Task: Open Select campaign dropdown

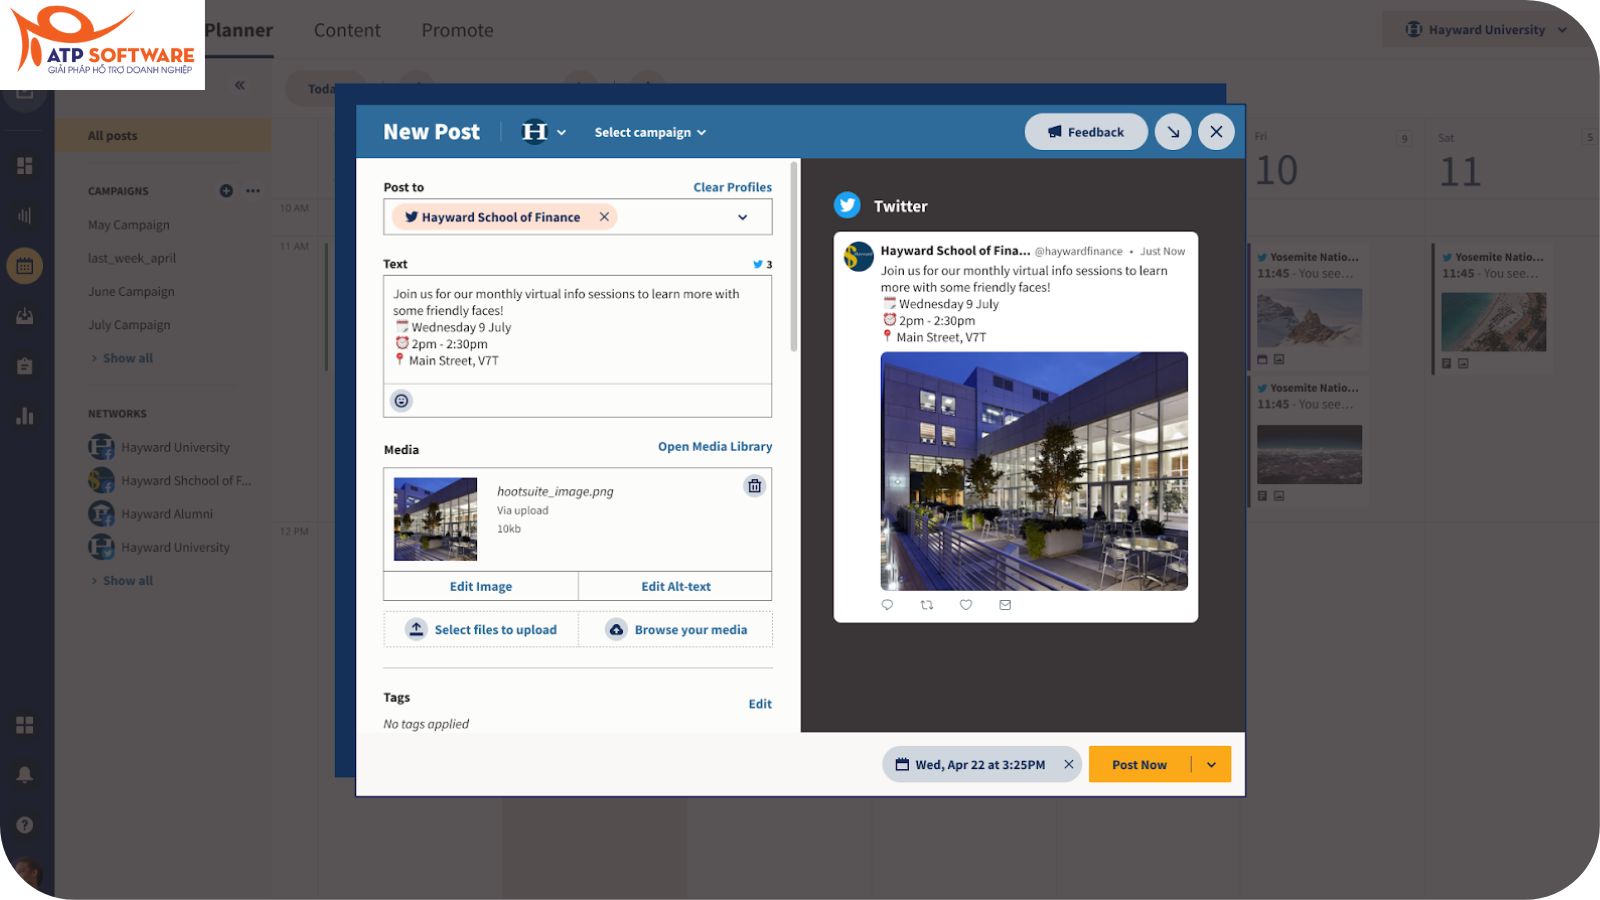Action: tap(650, 132)
